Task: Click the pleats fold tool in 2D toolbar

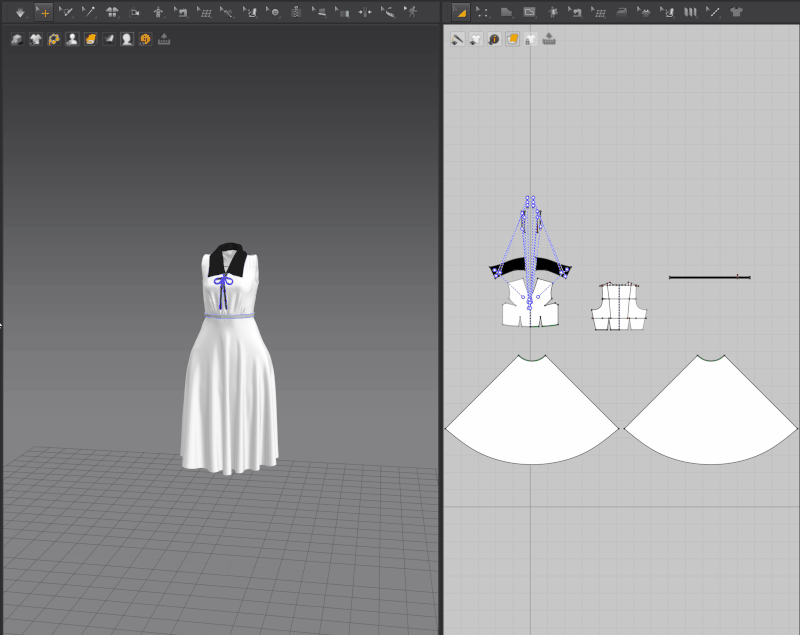Action: 690,12
